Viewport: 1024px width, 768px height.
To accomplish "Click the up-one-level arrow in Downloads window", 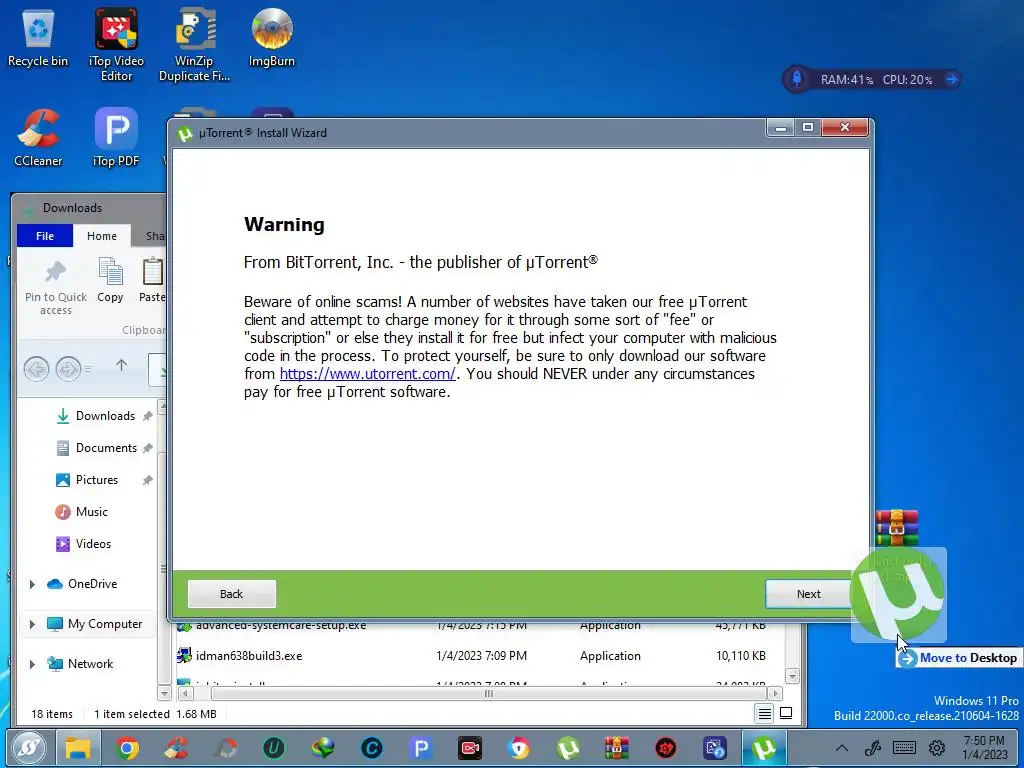I will coord(121,366).
